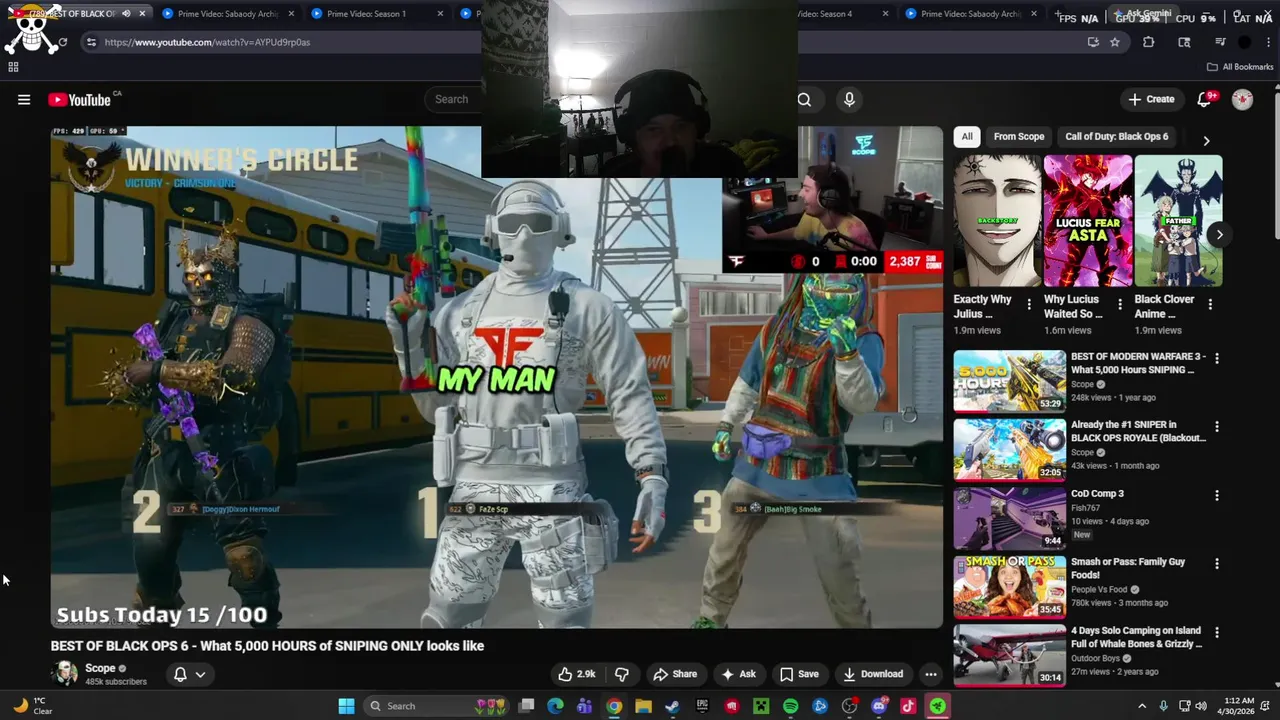
Task: Open subscription notification bell dropdown for Scope
Action: pyautogui.click(x=190, y=674)
